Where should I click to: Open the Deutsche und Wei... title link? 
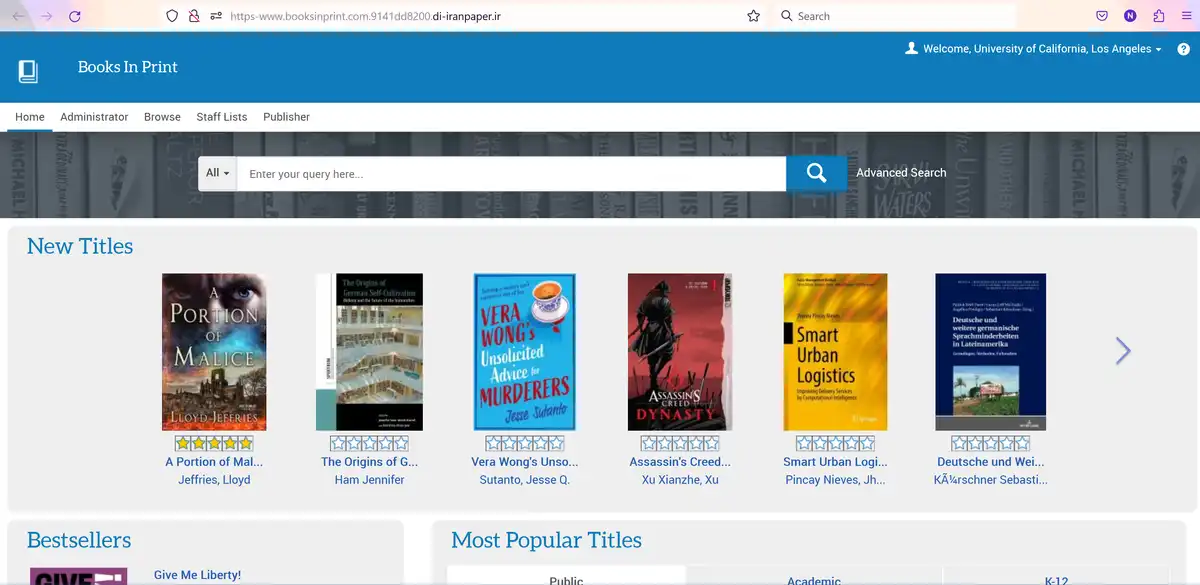click(990, 462)
